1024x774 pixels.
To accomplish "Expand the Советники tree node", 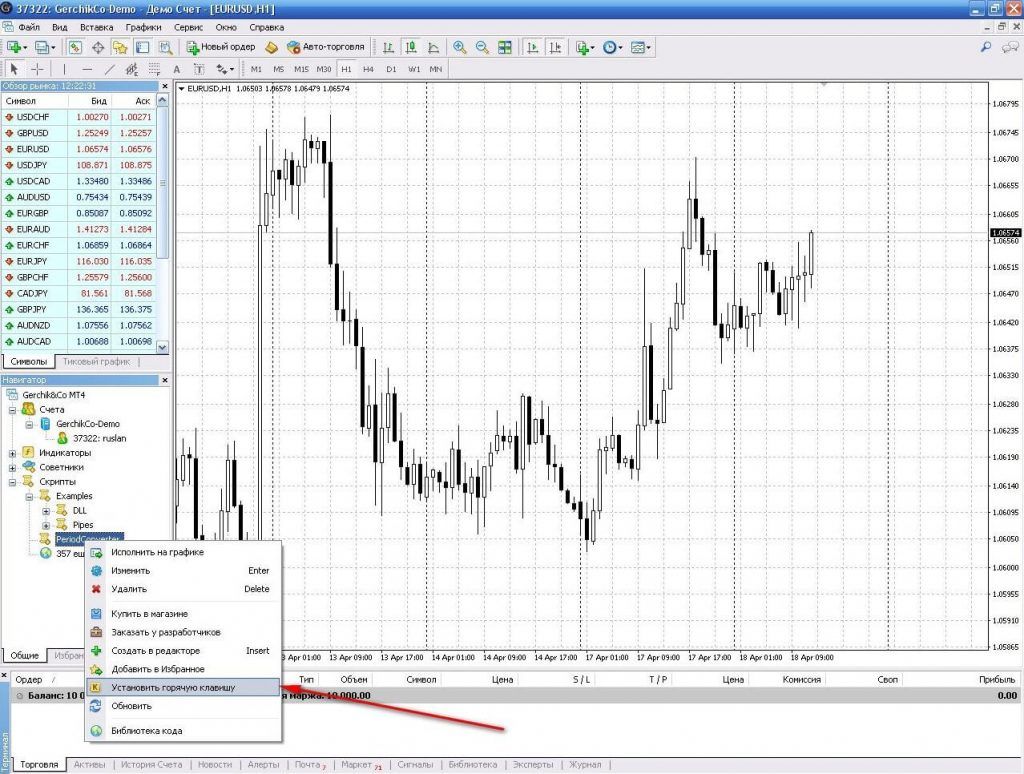I will click(13, 467).
